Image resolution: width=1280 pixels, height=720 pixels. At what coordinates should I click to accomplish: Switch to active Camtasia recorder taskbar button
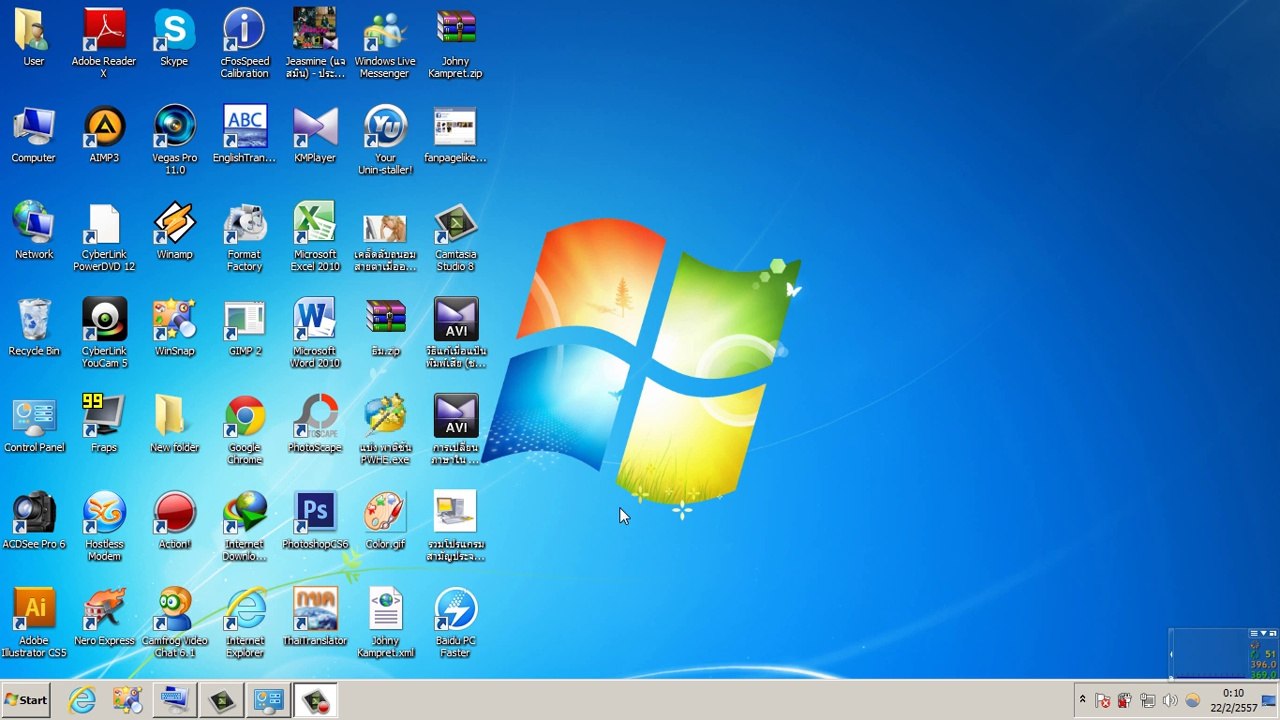click(315, 700)
